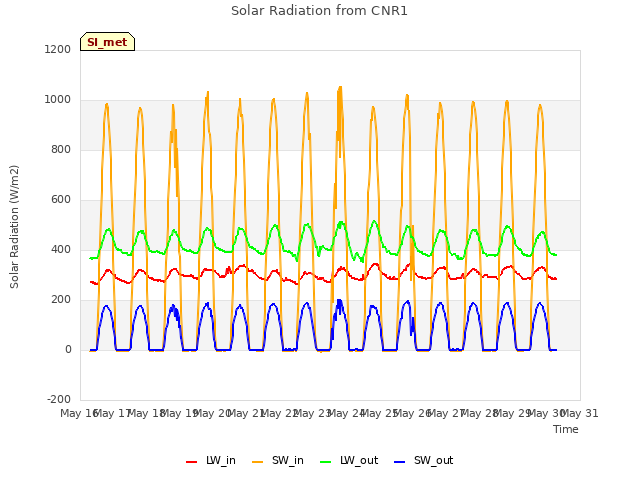Click the SI_met annotation label

pos(107,42)
